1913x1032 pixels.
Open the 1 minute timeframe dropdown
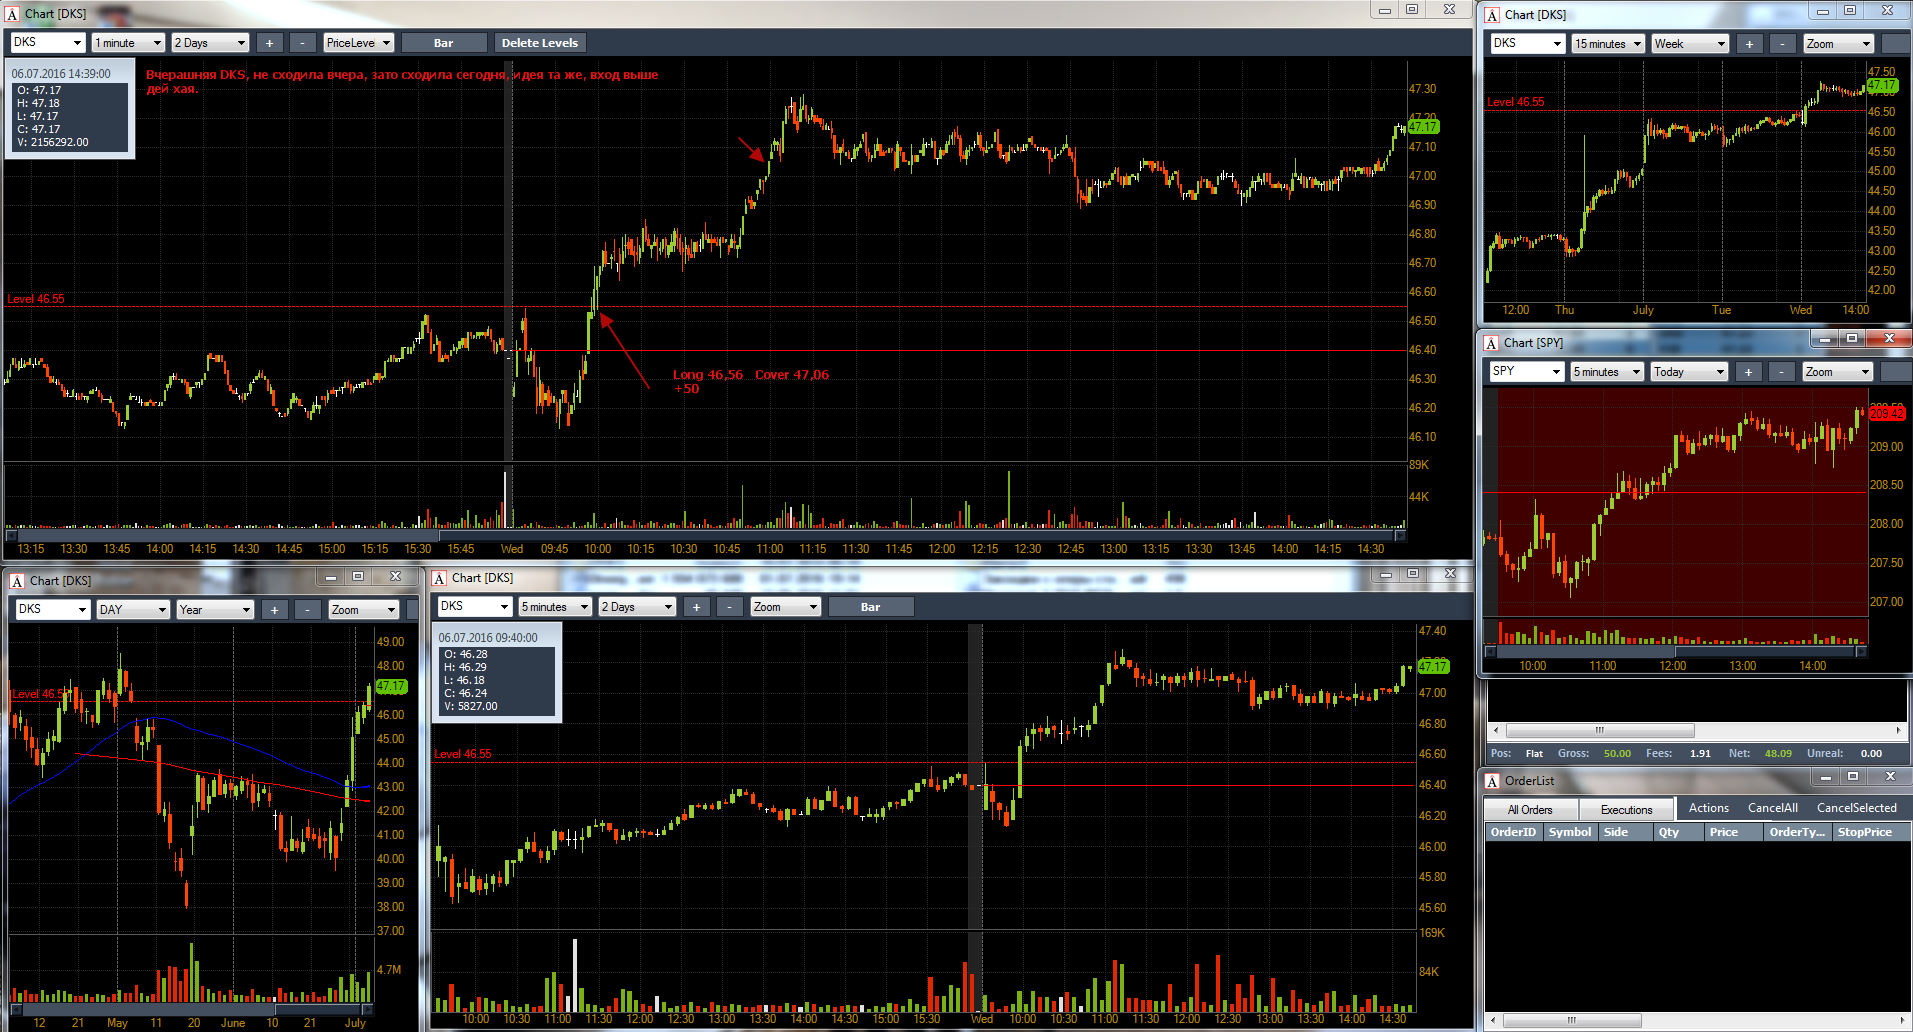(128, 43)
